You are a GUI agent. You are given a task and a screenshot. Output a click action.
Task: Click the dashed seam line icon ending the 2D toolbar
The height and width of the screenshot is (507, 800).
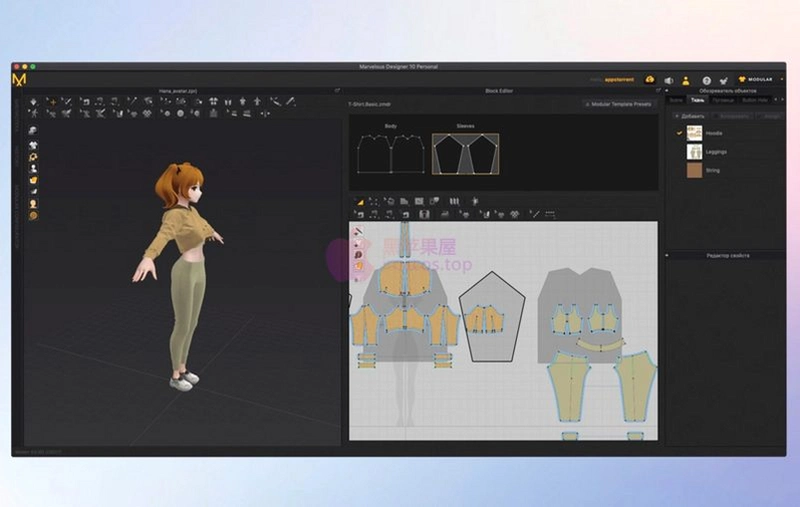pyautogui.click(x=550, y=214)
